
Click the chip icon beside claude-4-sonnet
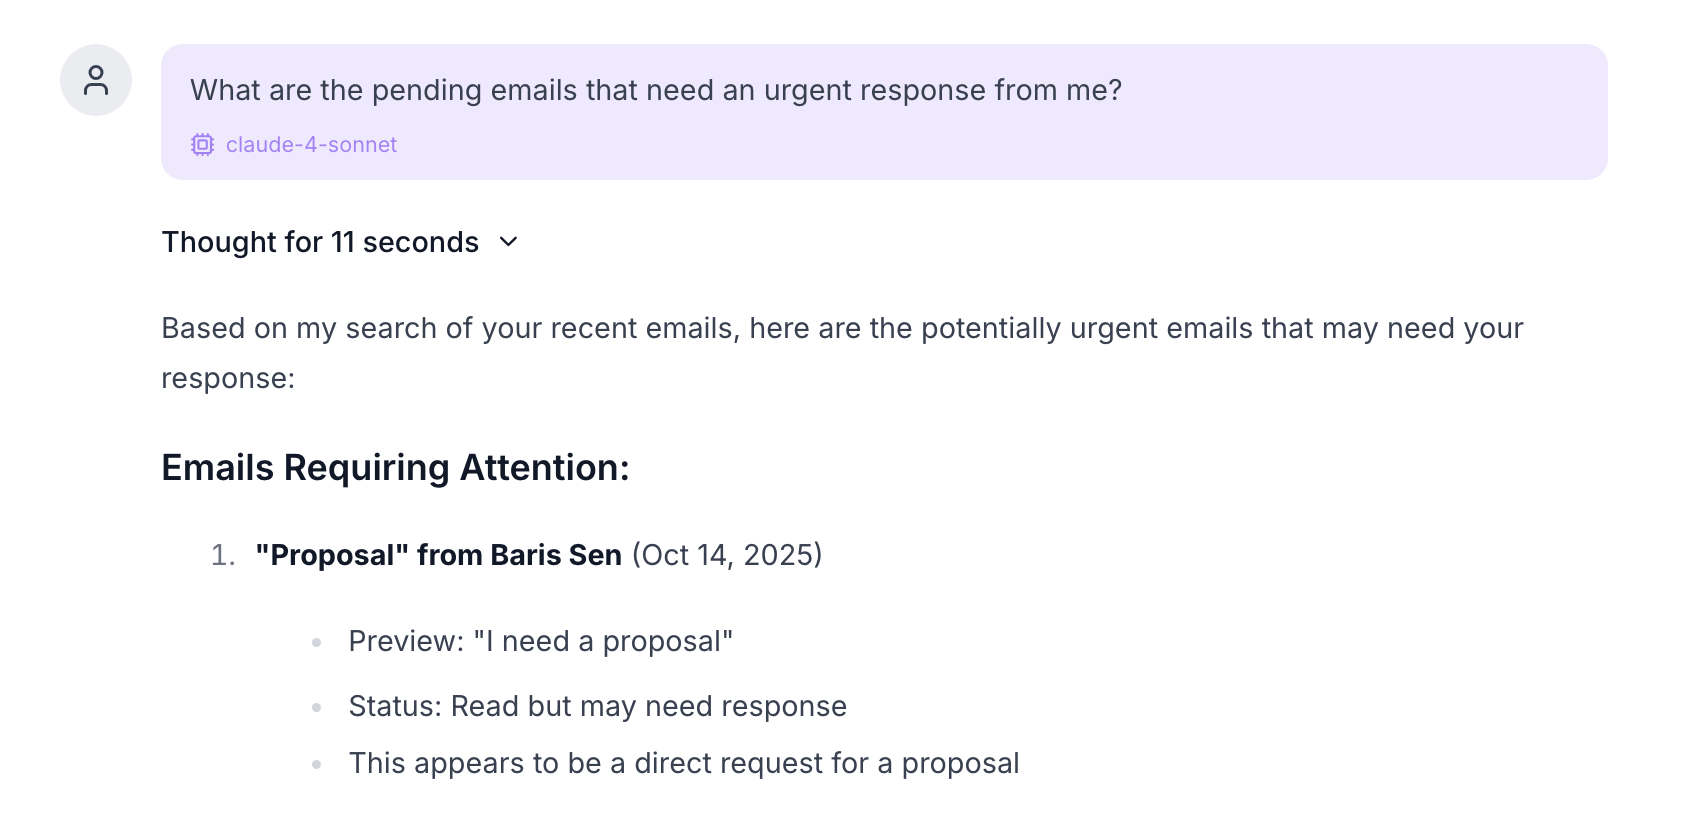point(202,145)
